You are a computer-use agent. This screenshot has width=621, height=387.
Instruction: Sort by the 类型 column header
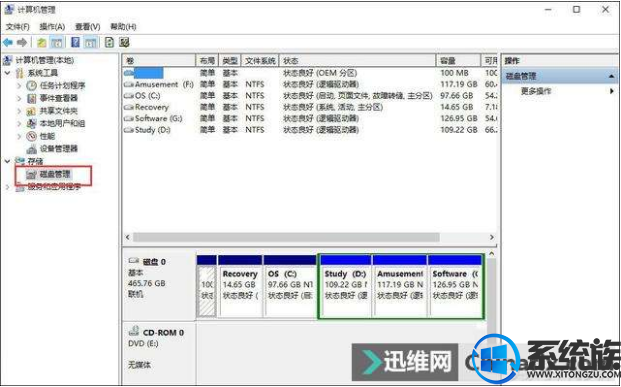pyautogui.click(x=230, y=61)
